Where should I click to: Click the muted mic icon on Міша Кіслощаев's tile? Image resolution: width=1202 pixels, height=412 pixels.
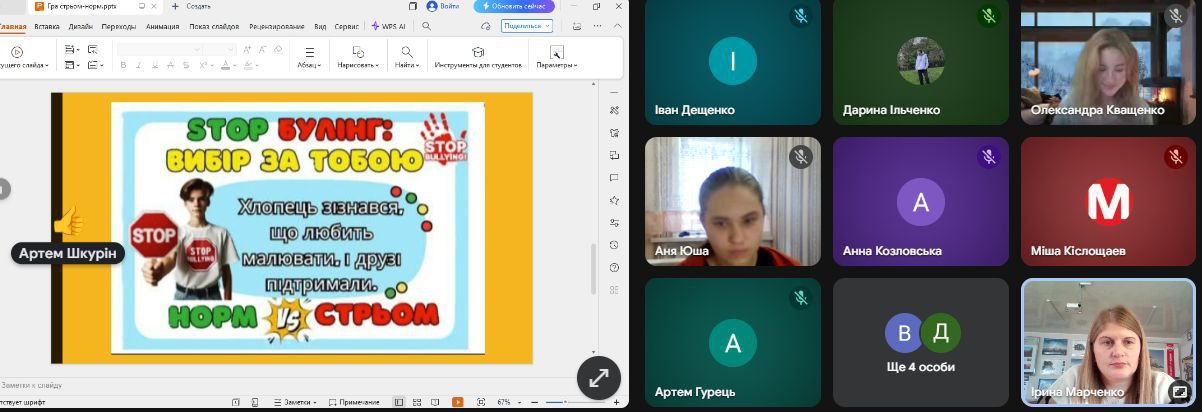coord(1175,156)
